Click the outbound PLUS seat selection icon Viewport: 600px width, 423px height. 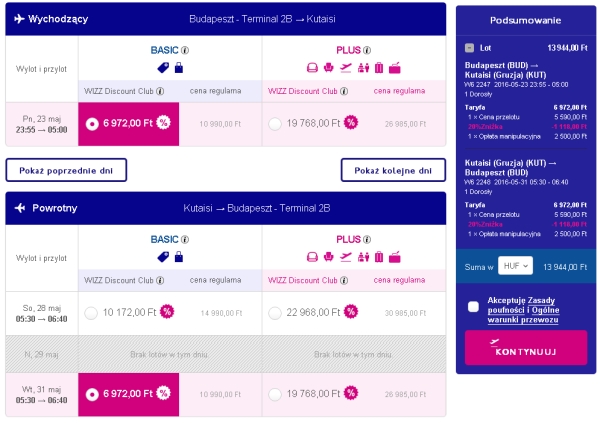pyautogui.click(x=328, y=68)
